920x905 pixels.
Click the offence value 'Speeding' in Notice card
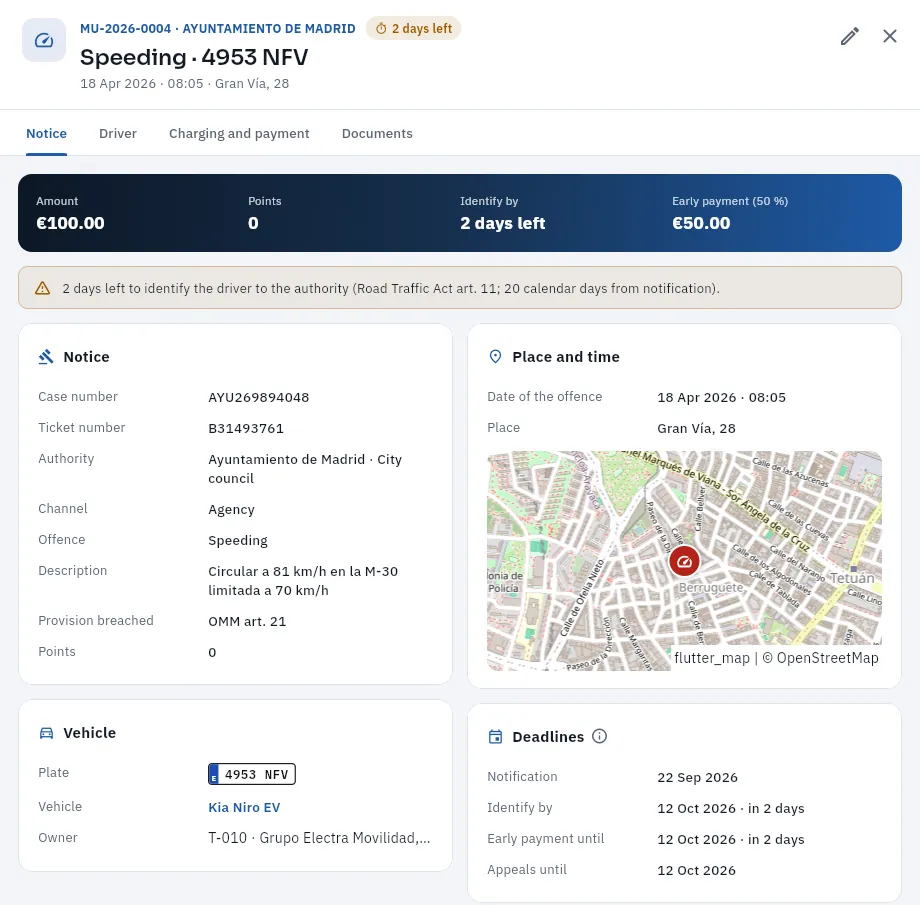(x=238, y=541)
